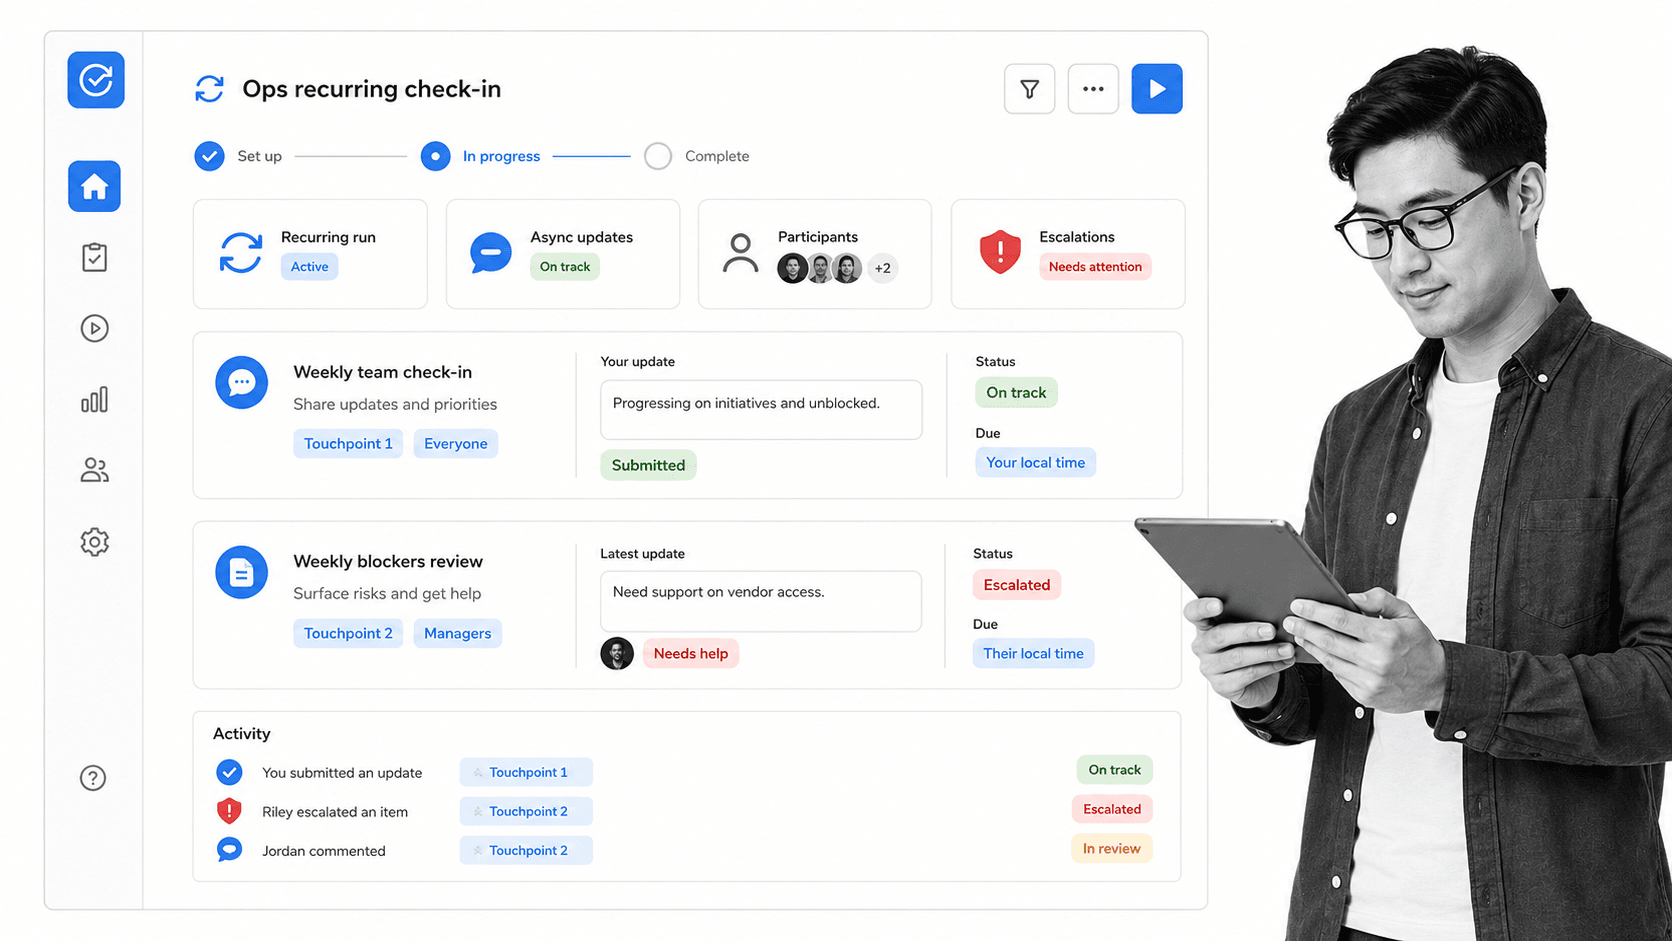Click the Escalated status in blockers review card
Image resolution: width=1672 pixels, height=941 pixels.
coord(1017,585)
